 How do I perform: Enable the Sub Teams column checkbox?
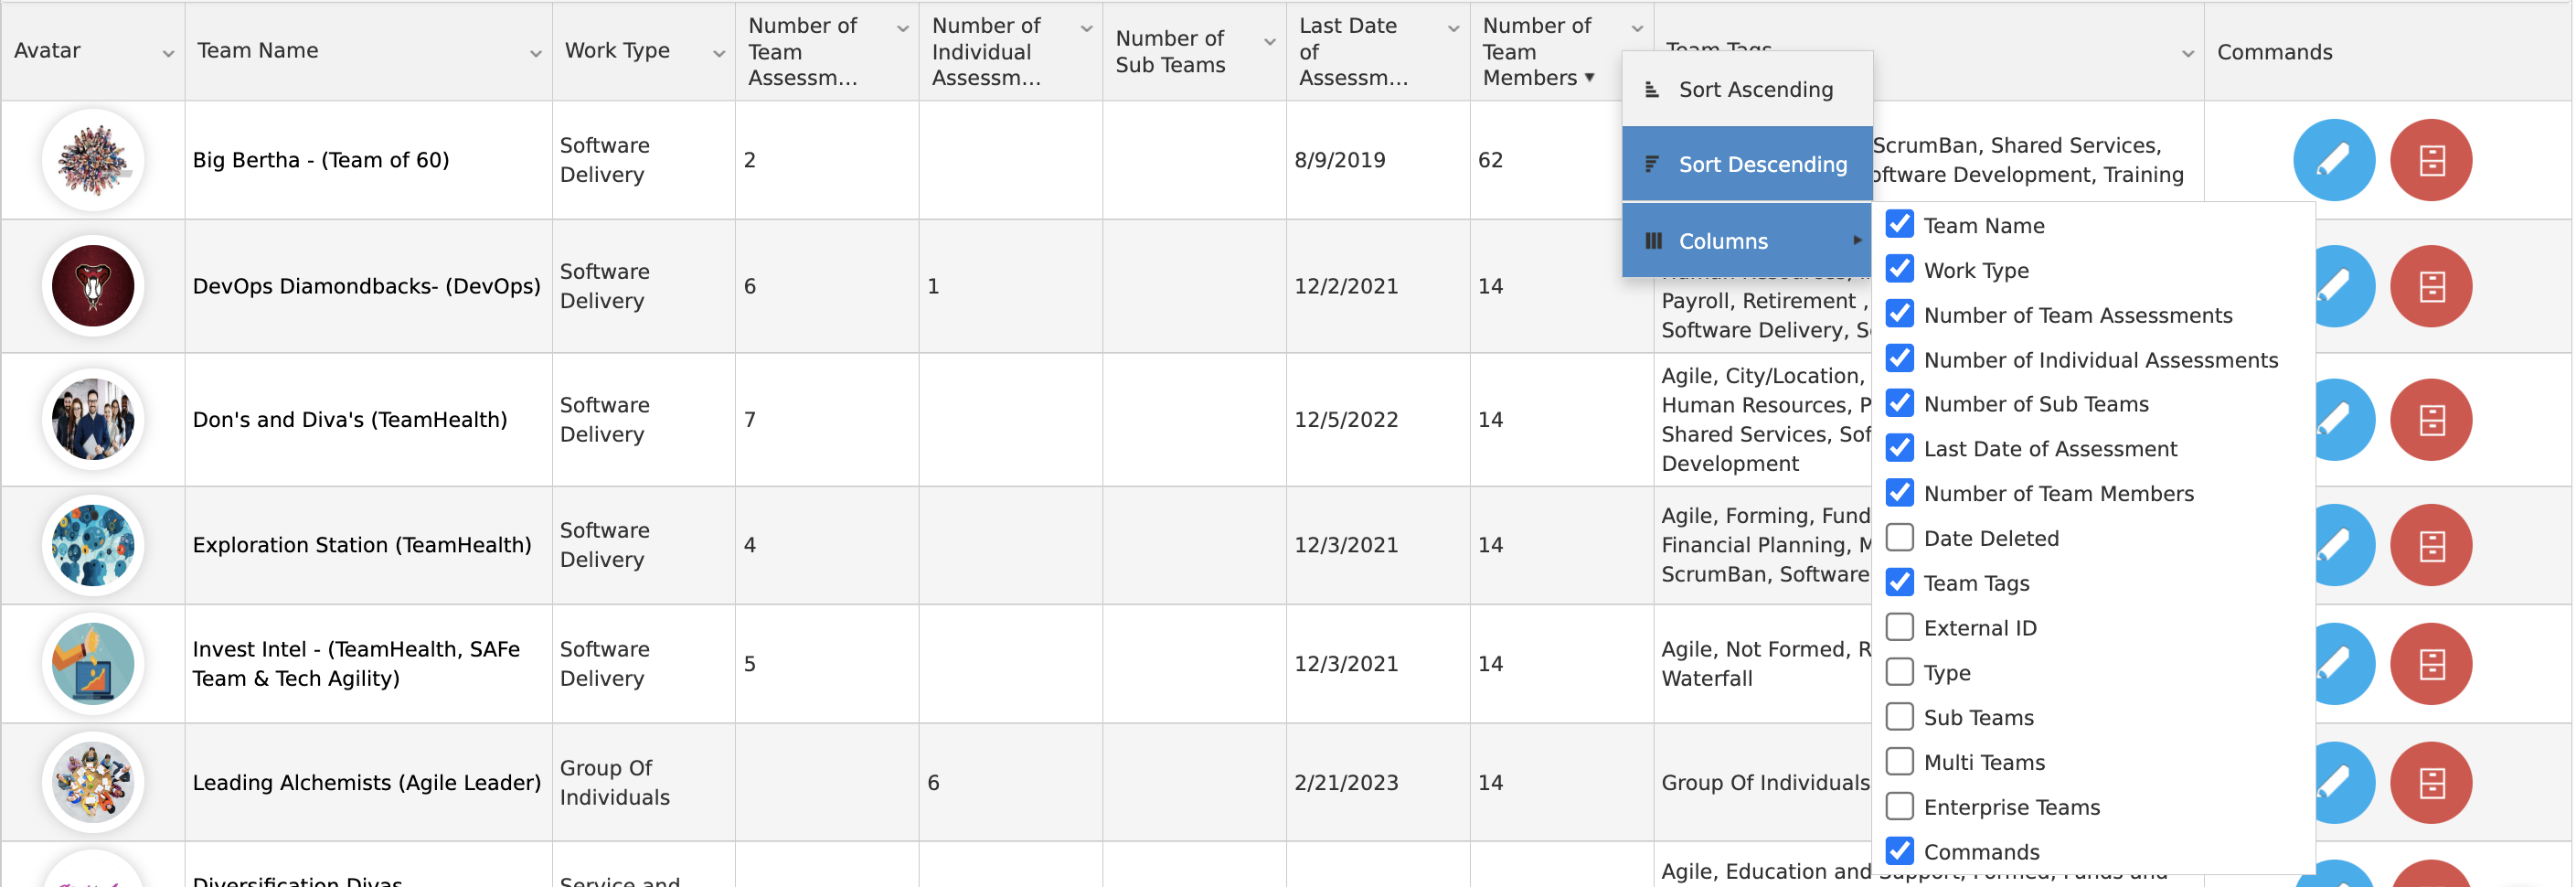pos(1899,716)
